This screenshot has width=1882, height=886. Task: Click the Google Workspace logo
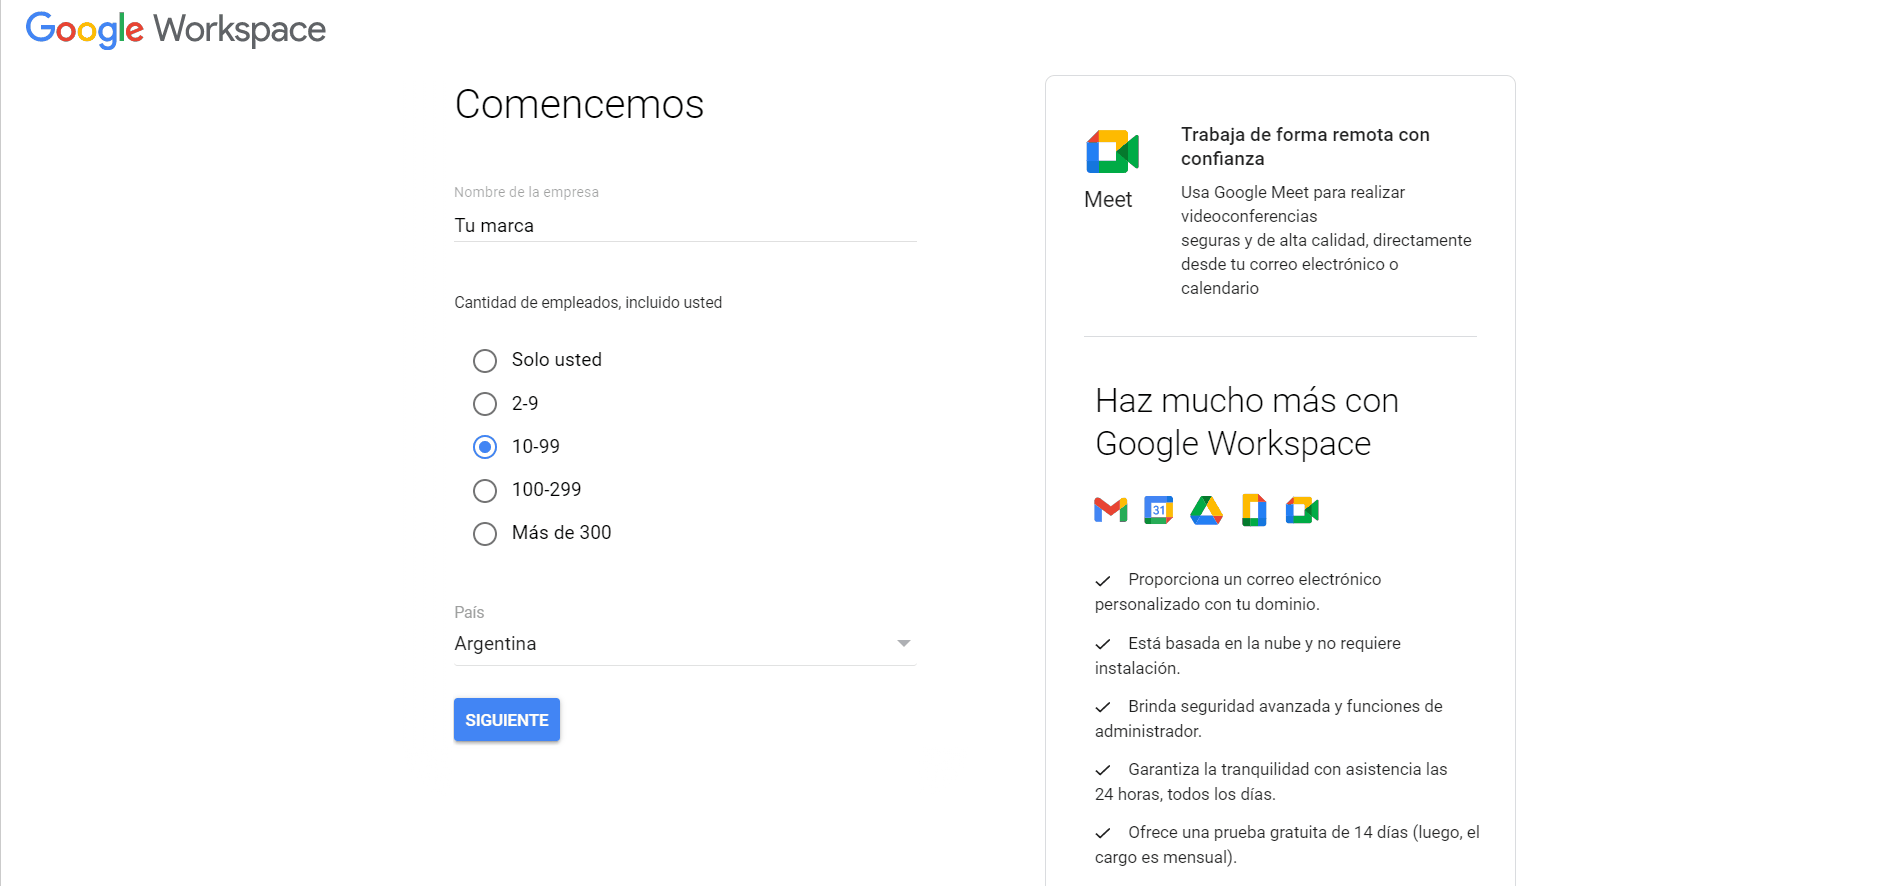(x=176, y=29)
